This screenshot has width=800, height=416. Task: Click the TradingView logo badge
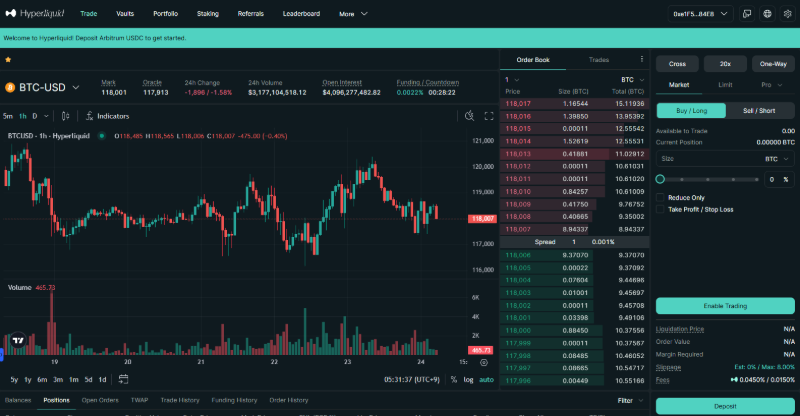(x=18, y=340)
